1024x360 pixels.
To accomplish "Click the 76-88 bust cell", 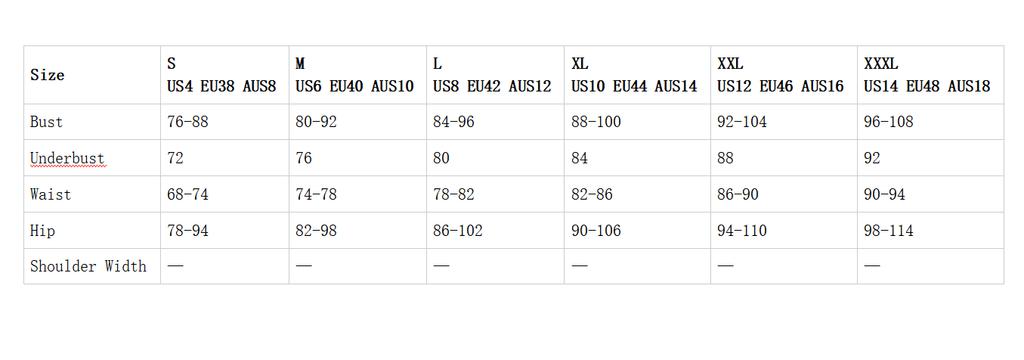I will pyautogui.click(x=225, y=122).
